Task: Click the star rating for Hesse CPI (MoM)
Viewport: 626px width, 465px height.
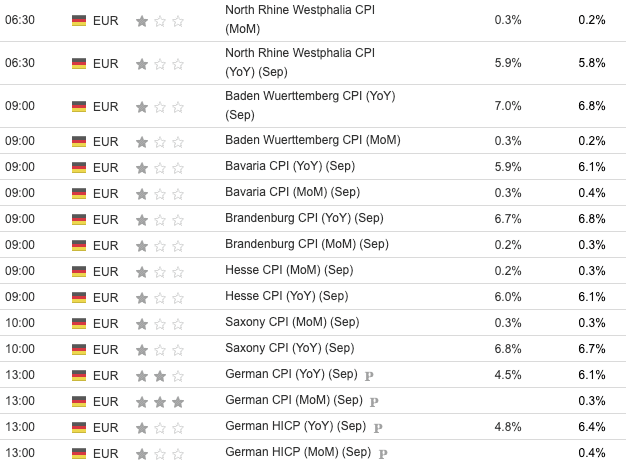Action: point(159,271)
